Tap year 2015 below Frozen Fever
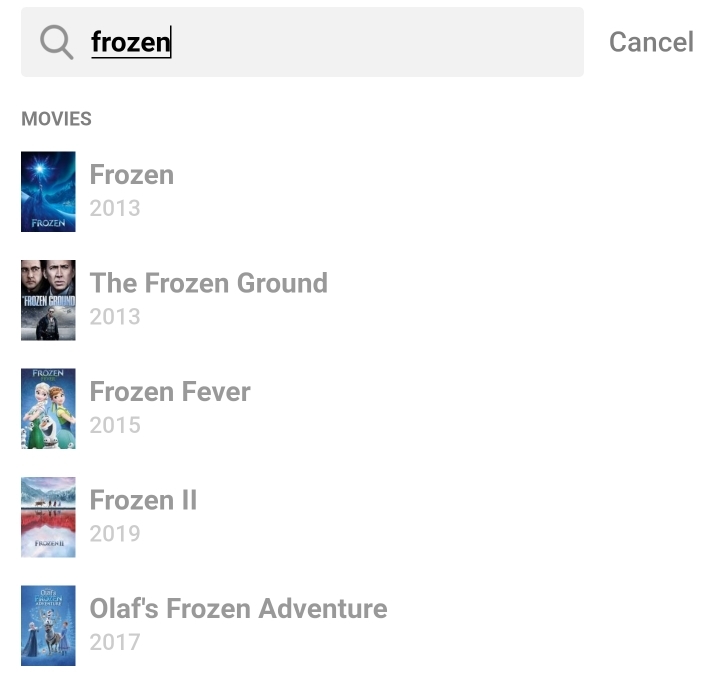720x694 pixels. point(115,425)
